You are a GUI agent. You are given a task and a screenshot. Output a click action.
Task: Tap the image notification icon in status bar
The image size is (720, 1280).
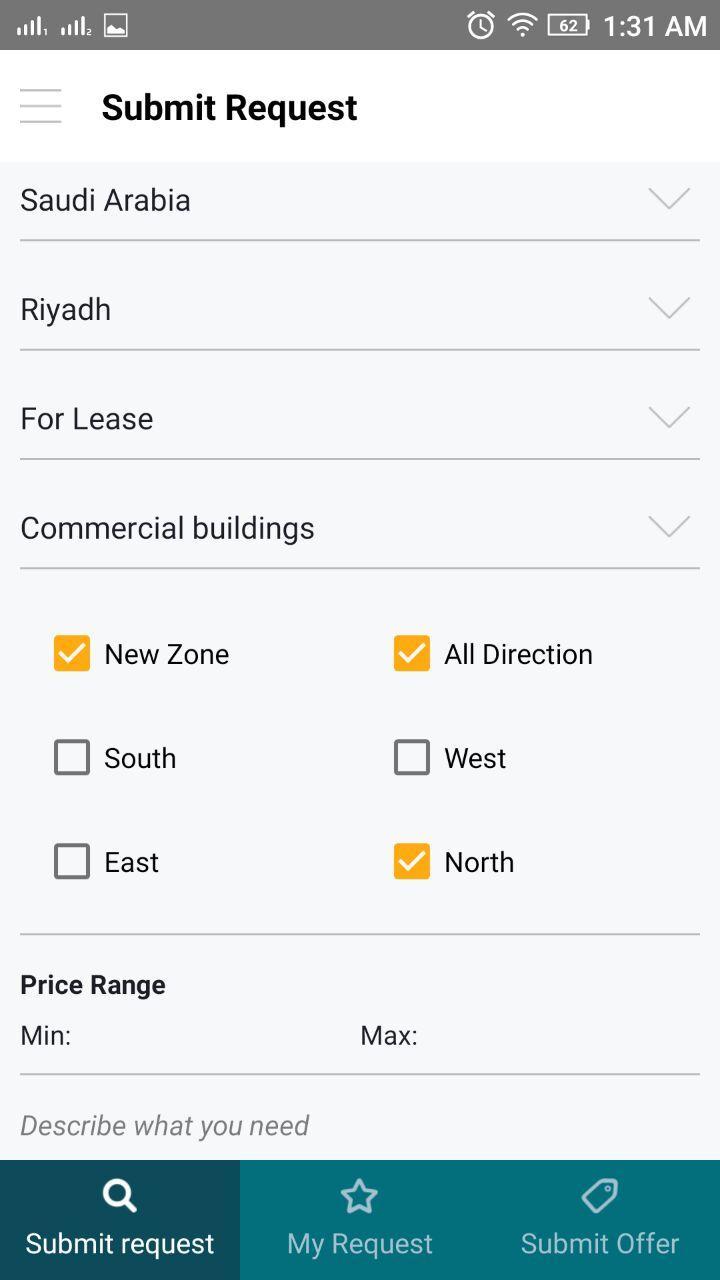116,26
